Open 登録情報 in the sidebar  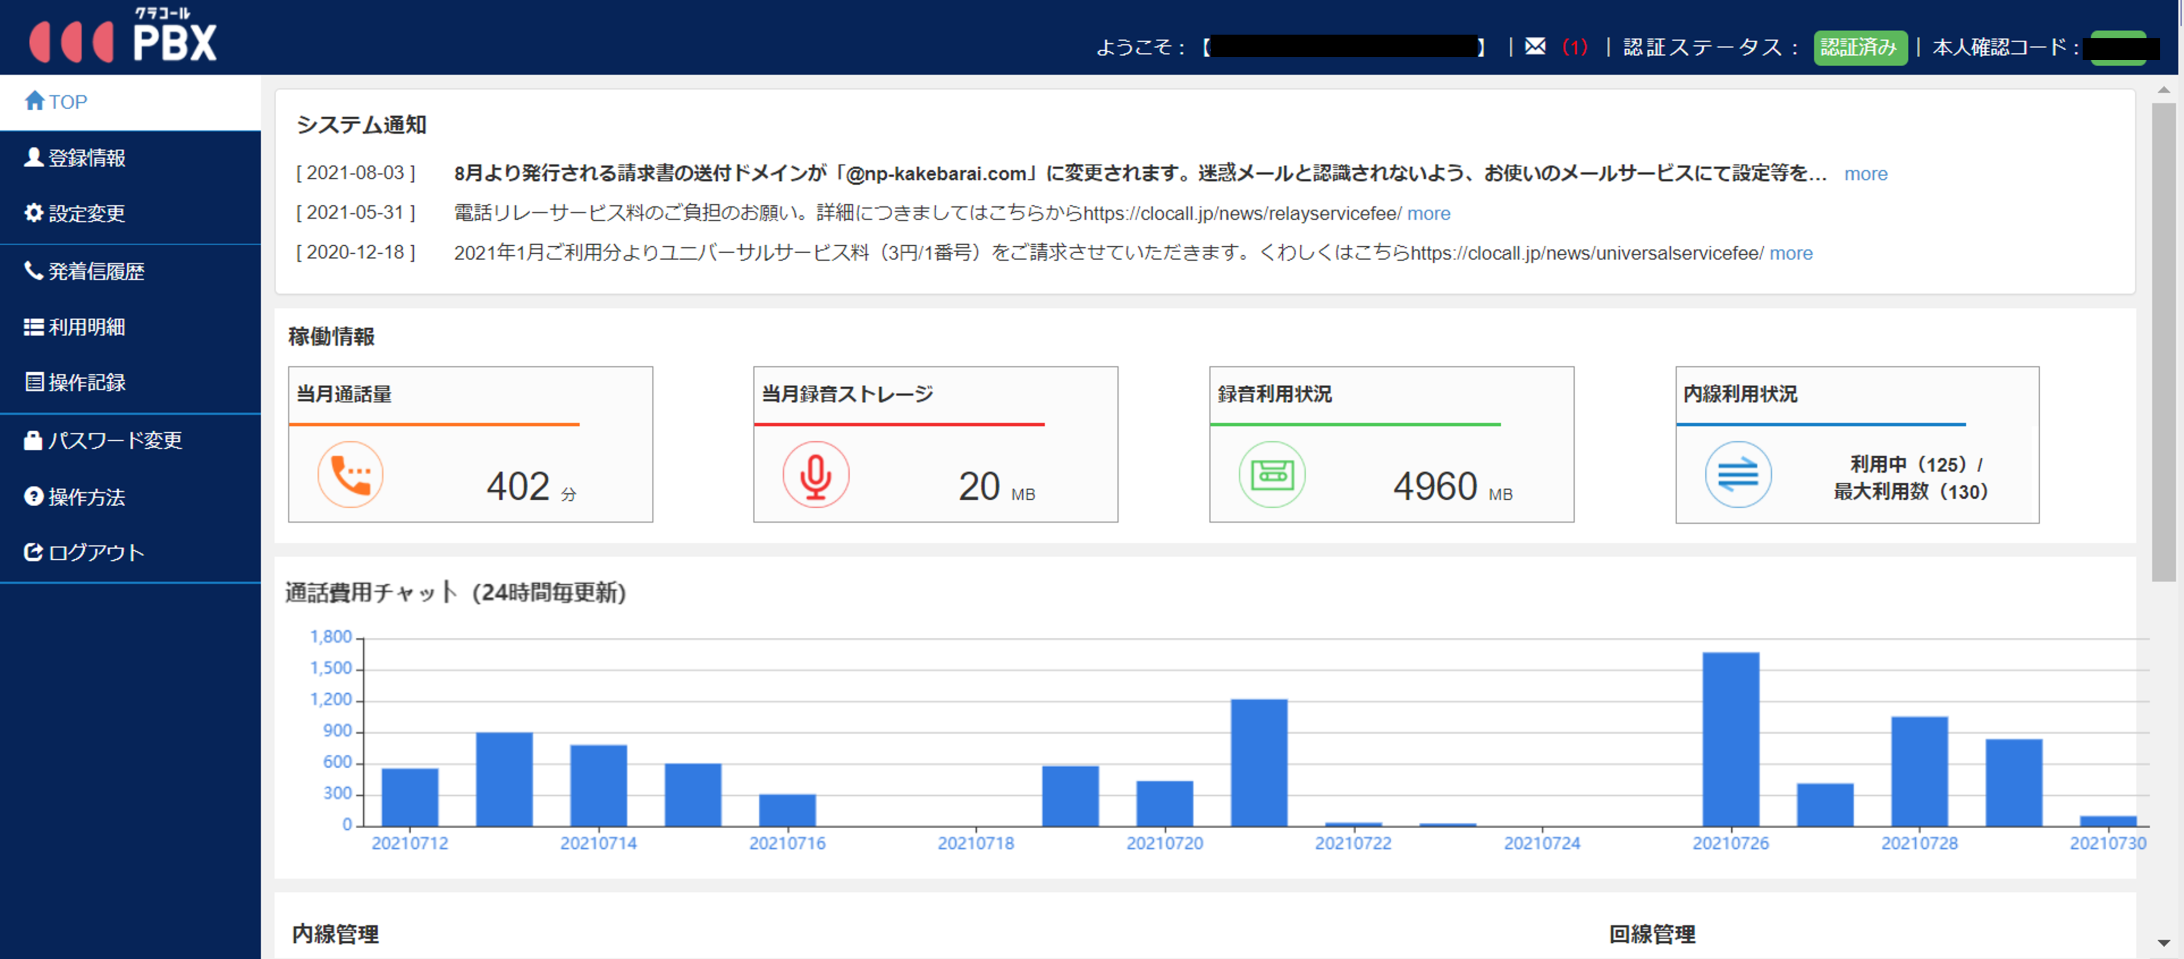coord(87,158)
